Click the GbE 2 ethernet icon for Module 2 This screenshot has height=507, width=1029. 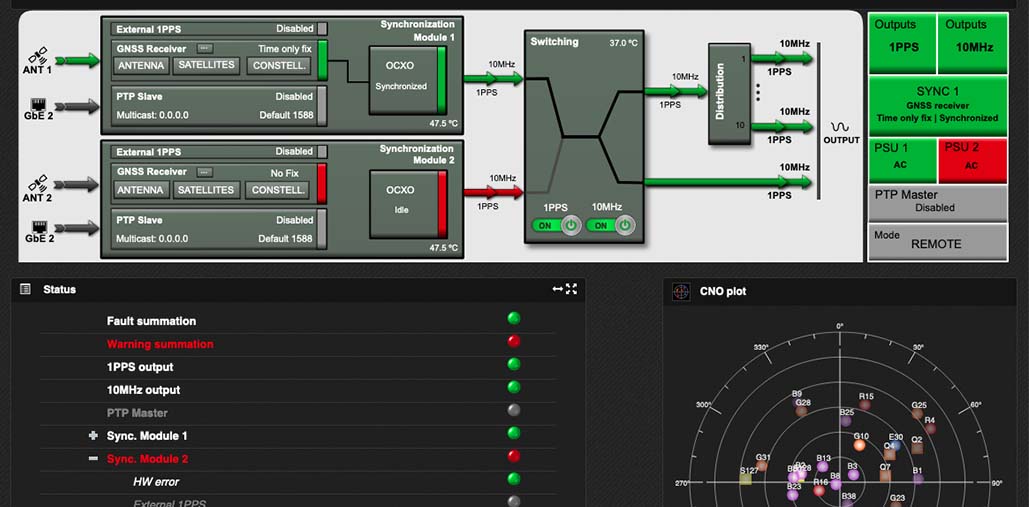[x=39, y=227]
